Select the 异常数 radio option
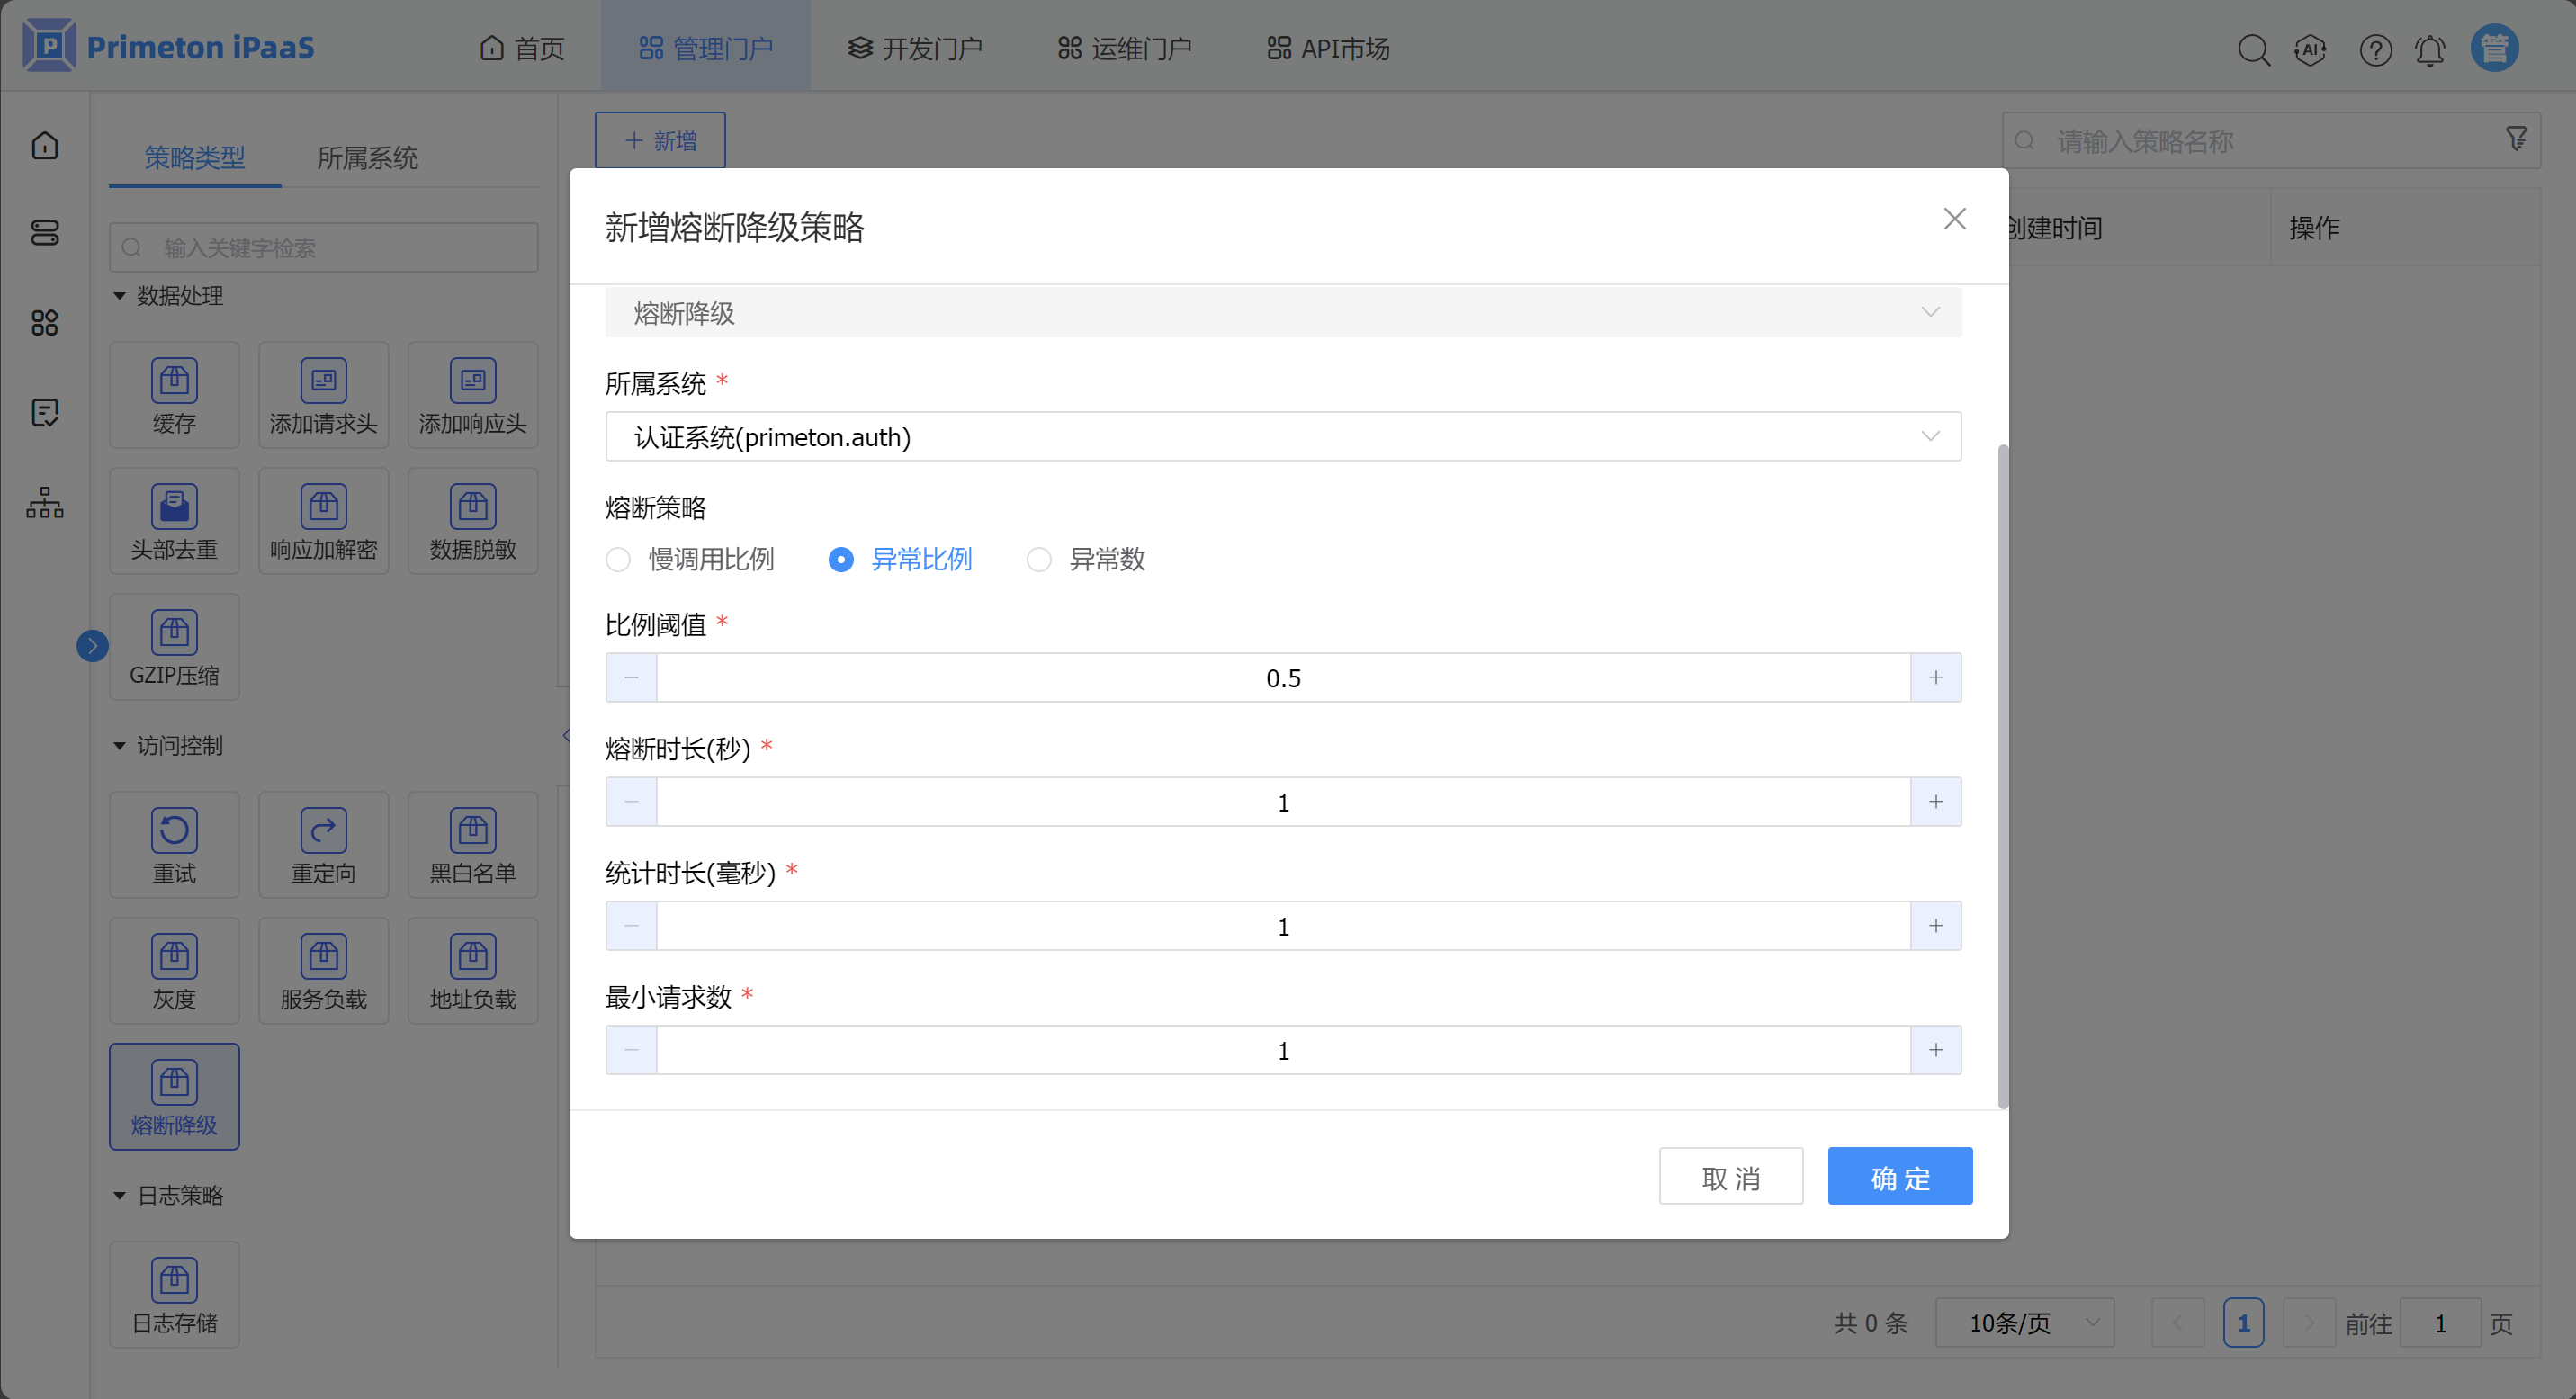 coord(1039,559)
